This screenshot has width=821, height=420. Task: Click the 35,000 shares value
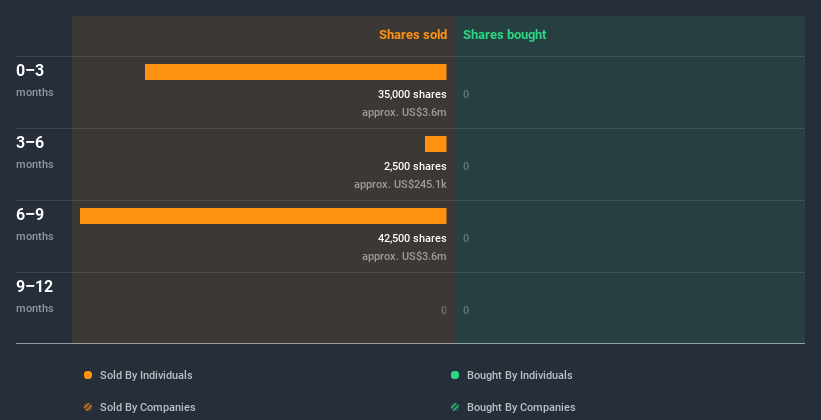click(412, 94)
